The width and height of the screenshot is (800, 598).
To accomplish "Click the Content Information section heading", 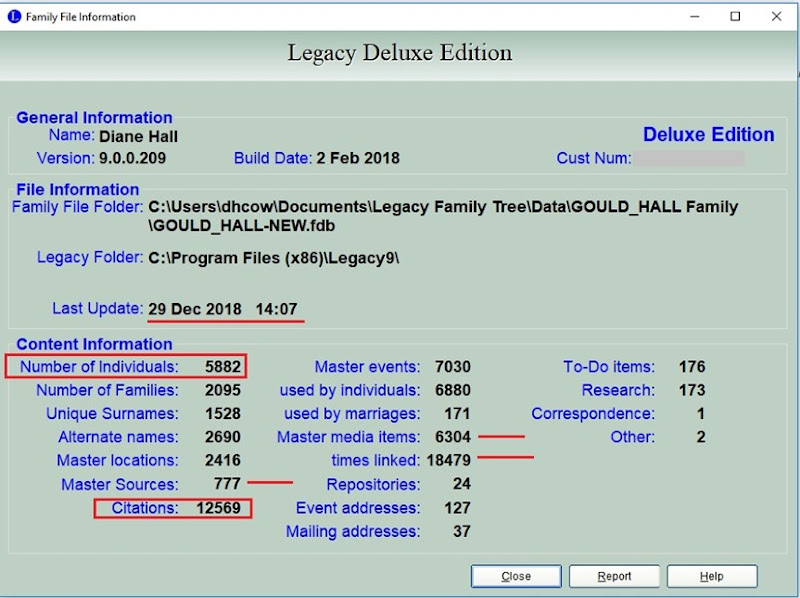I will (x=94, y=344).
